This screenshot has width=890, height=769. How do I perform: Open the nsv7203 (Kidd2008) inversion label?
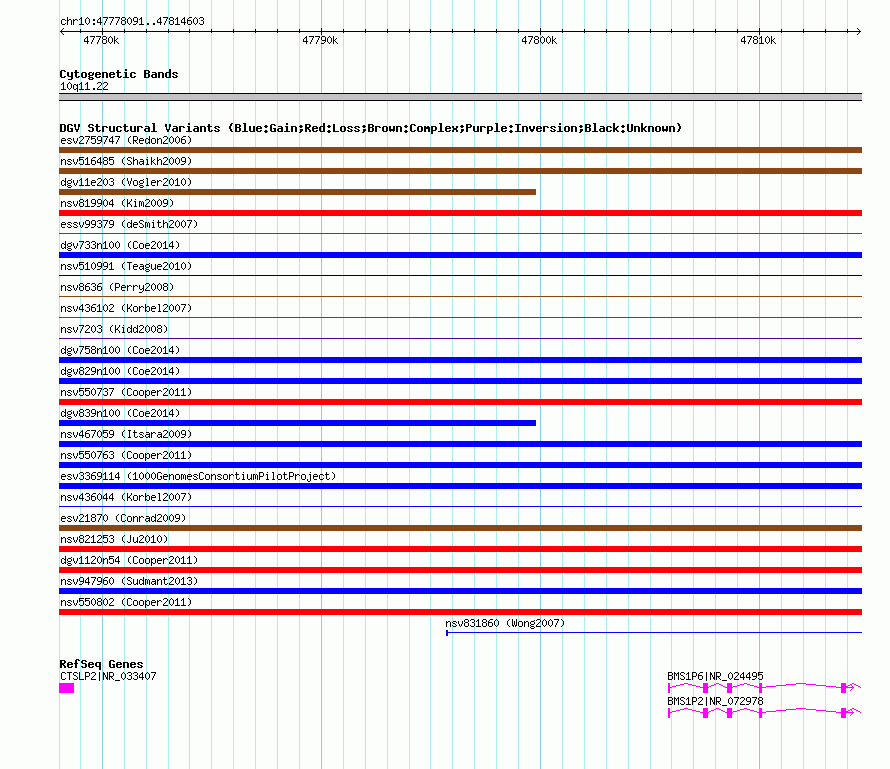114,329
